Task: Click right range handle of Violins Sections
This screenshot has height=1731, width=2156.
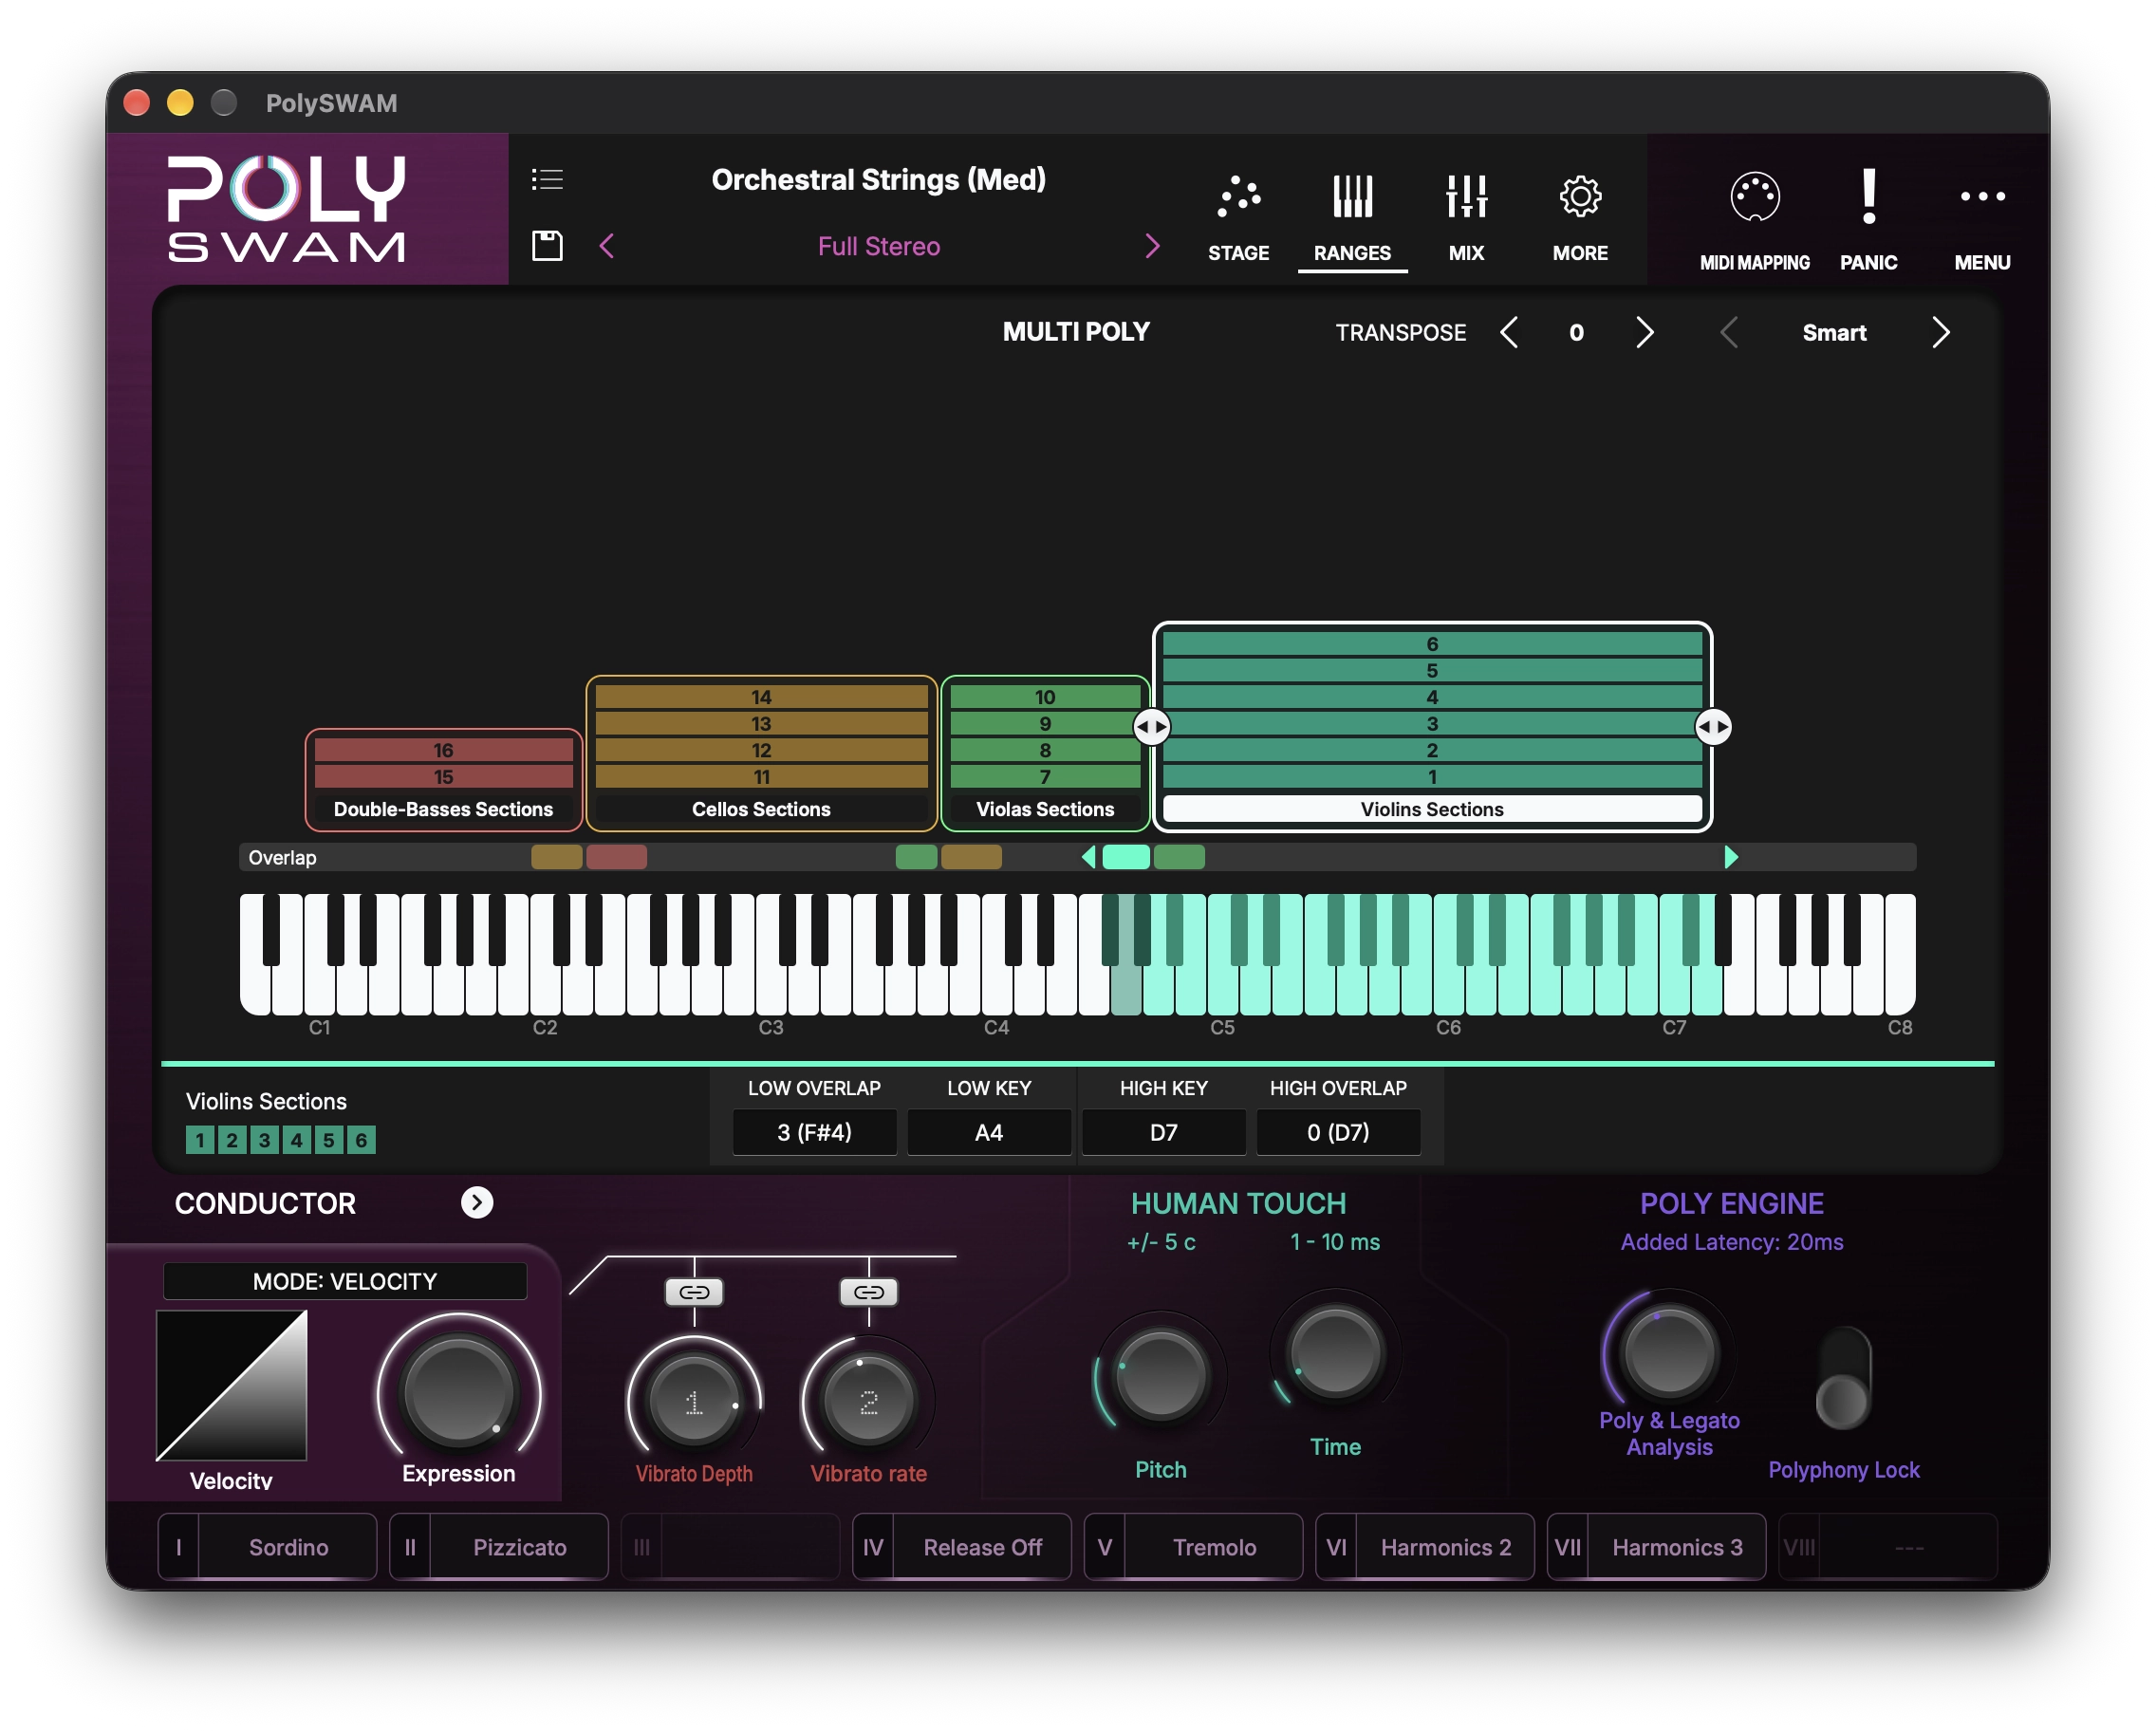Action: pyautogui.click(x=1713, y=727)
